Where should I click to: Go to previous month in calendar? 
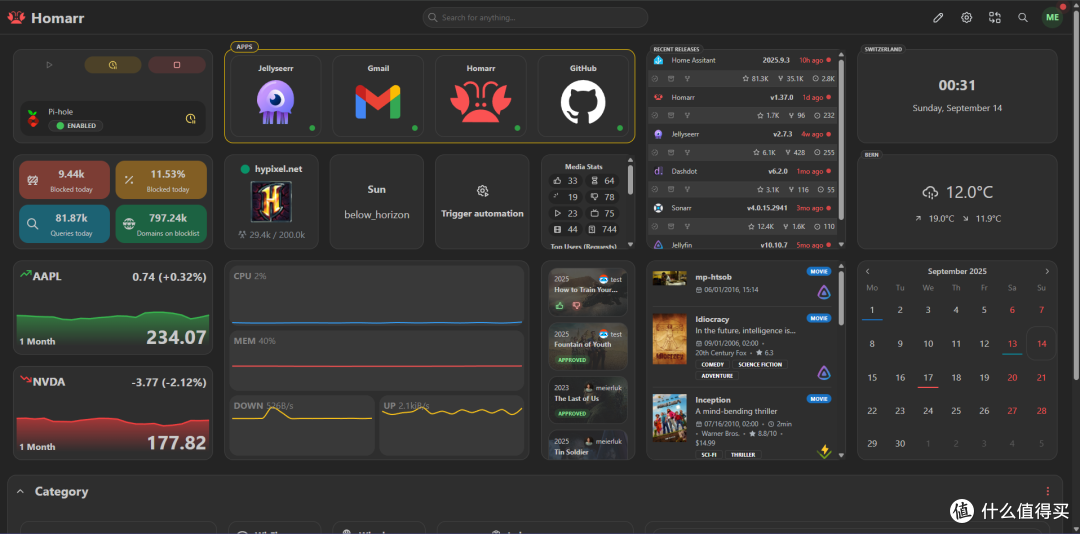click(867, 271)
